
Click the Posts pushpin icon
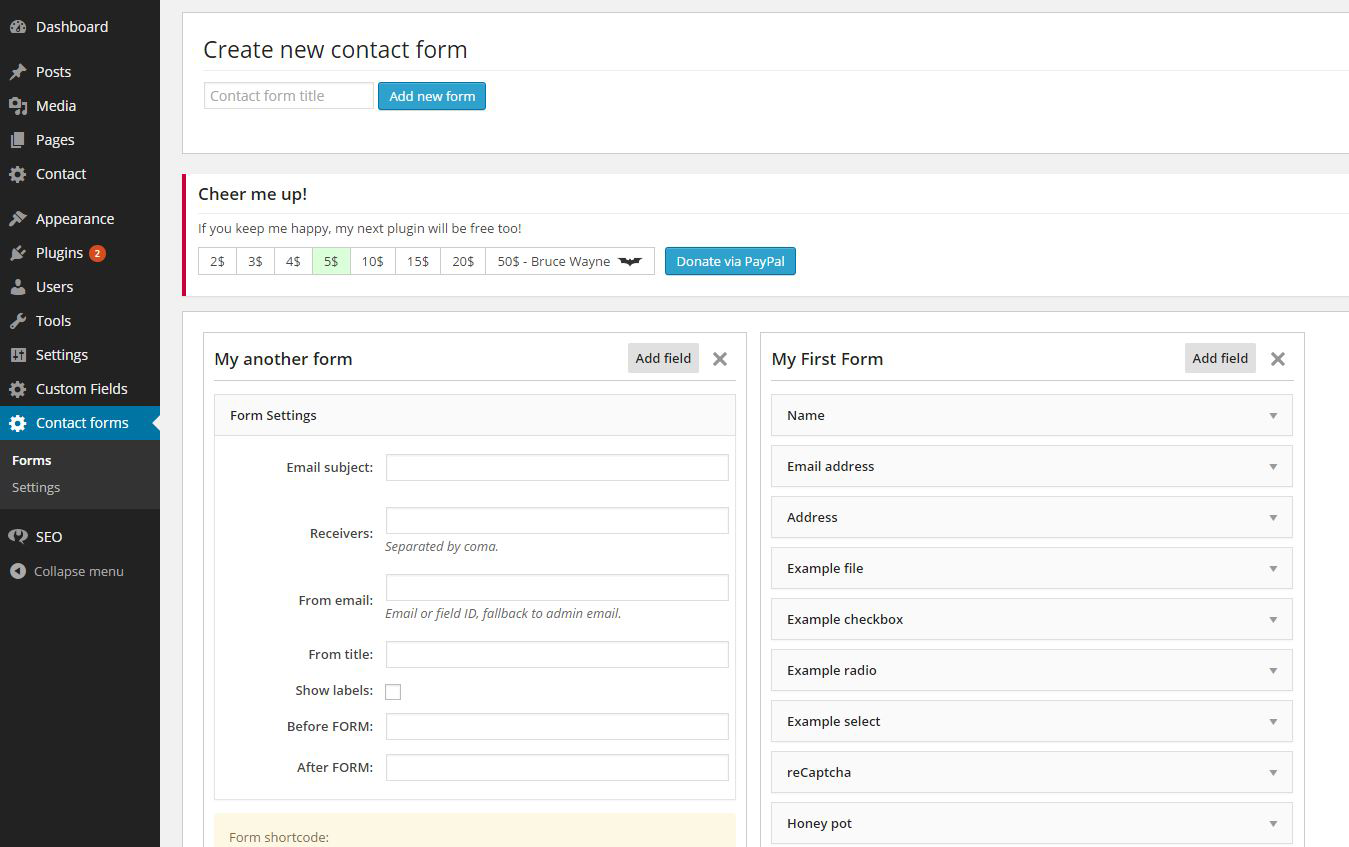point(17,72)
